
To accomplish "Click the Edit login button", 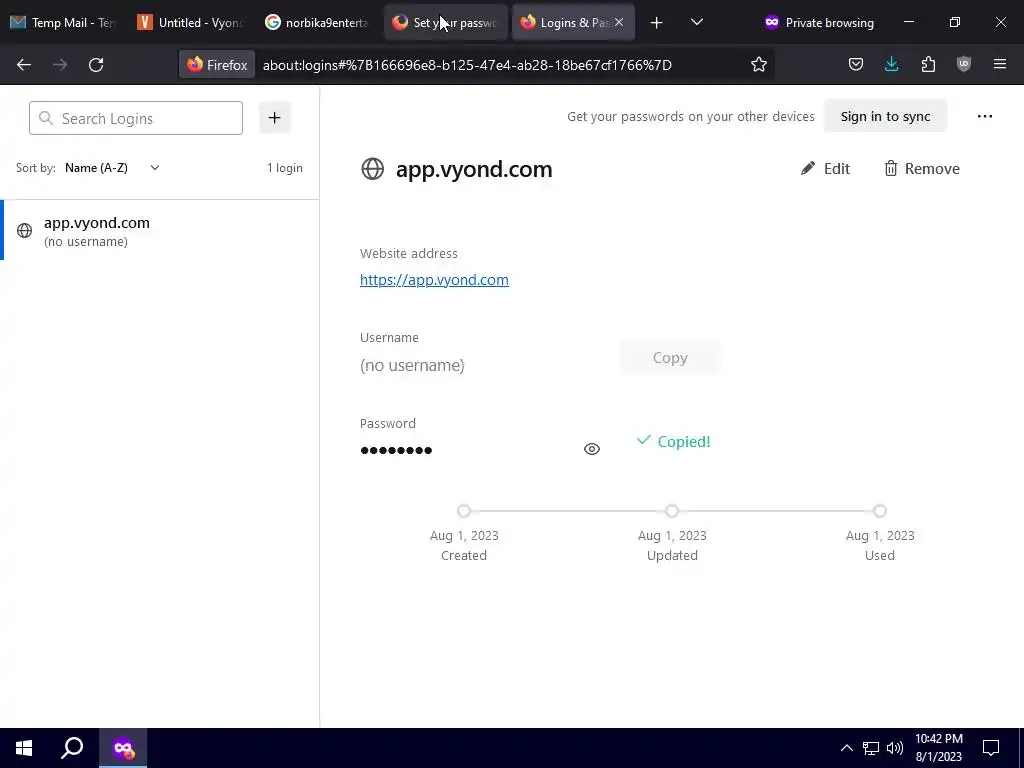I will (825, 168).
